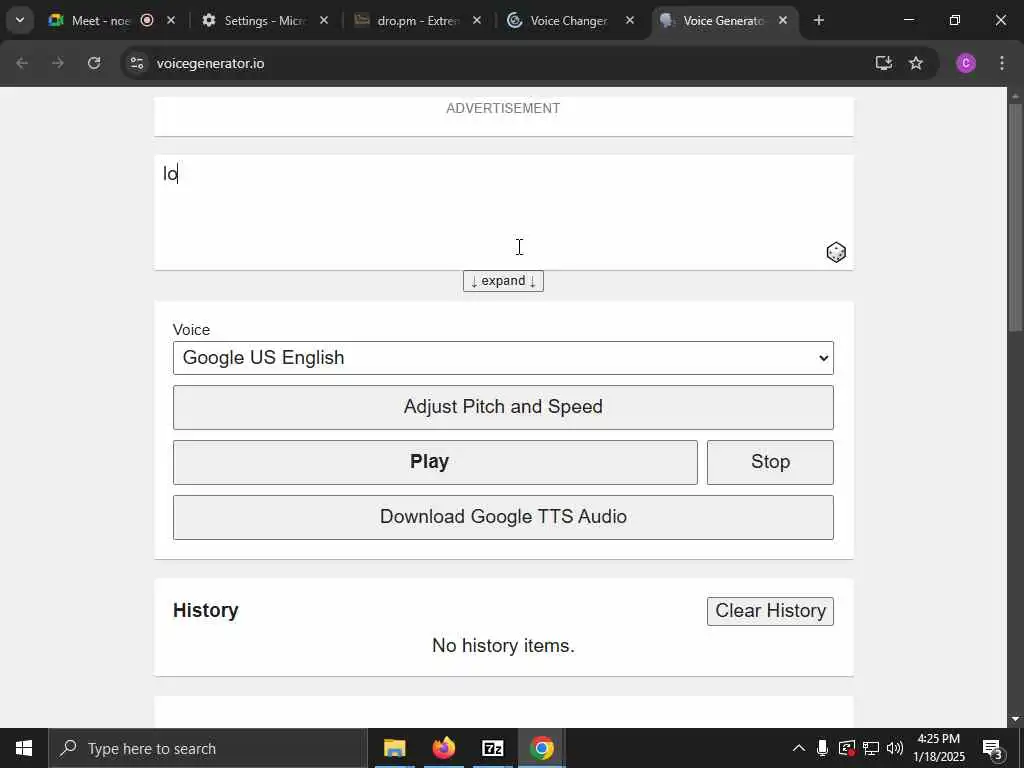The height and width of the screenshot is (768, 1024).
Task: Close the Meet tab
Action: tap(171, 21)
